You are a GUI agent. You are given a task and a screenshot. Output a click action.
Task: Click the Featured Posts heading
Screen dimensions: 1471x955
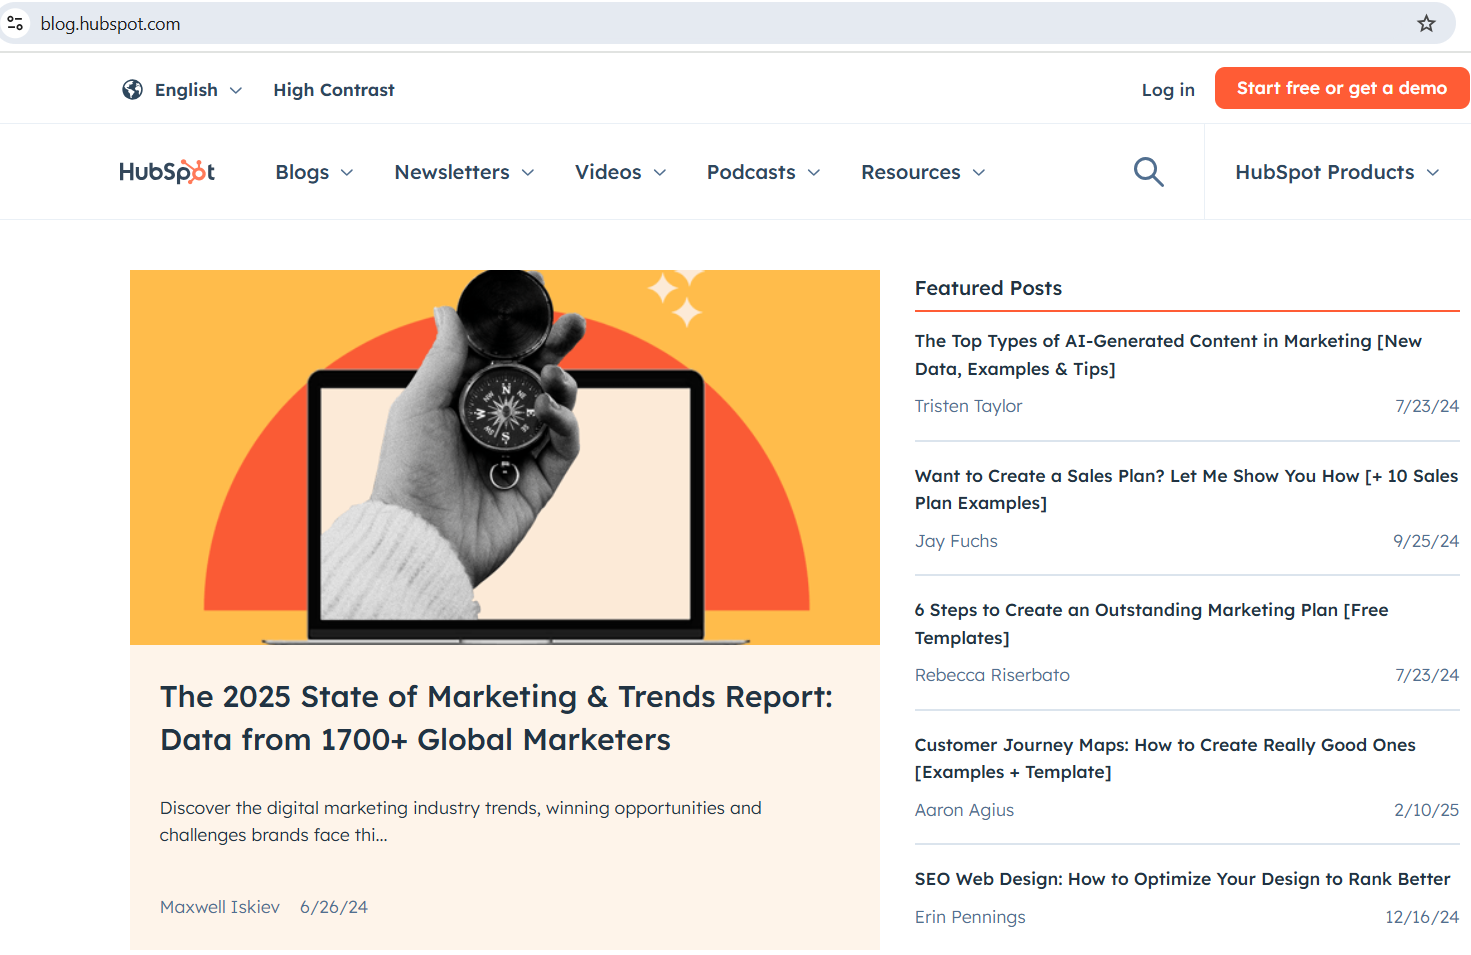point(988,288)
